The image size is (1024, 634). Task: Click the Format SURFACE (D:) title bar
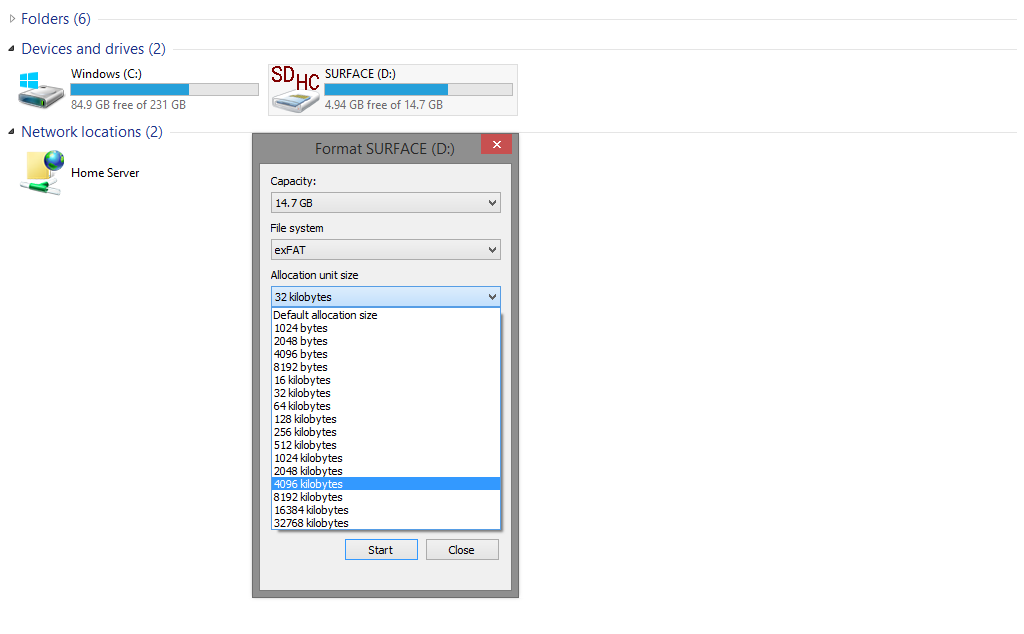[384, 149]
